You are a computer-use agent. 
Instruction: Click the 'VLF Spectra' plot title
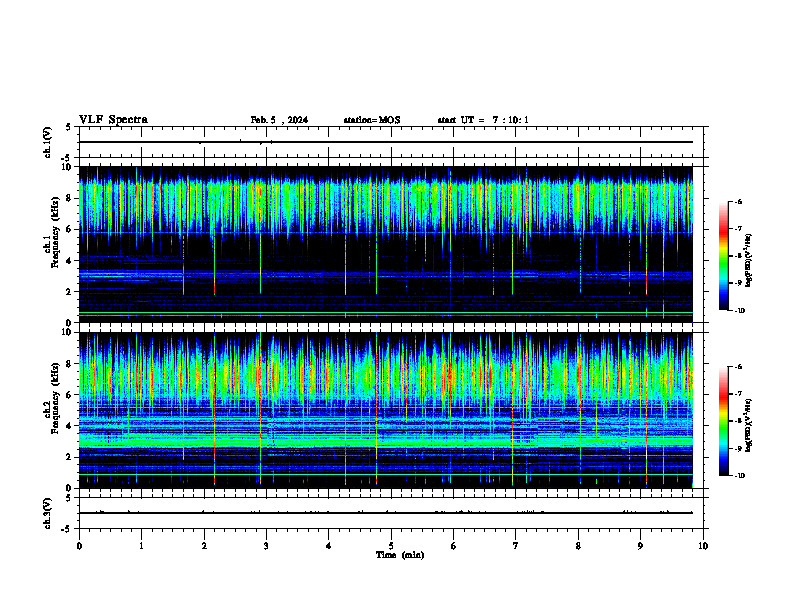coord(113,120)
